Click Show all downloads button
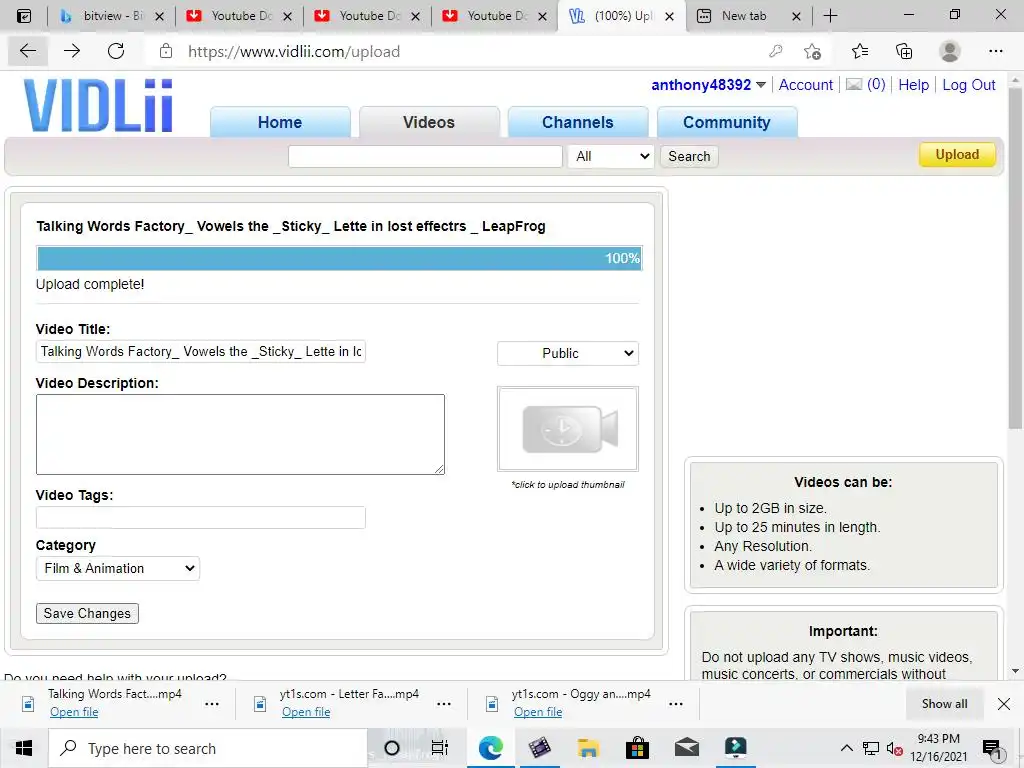This screenshot has width=1024, height=768. tap(944, 703)
